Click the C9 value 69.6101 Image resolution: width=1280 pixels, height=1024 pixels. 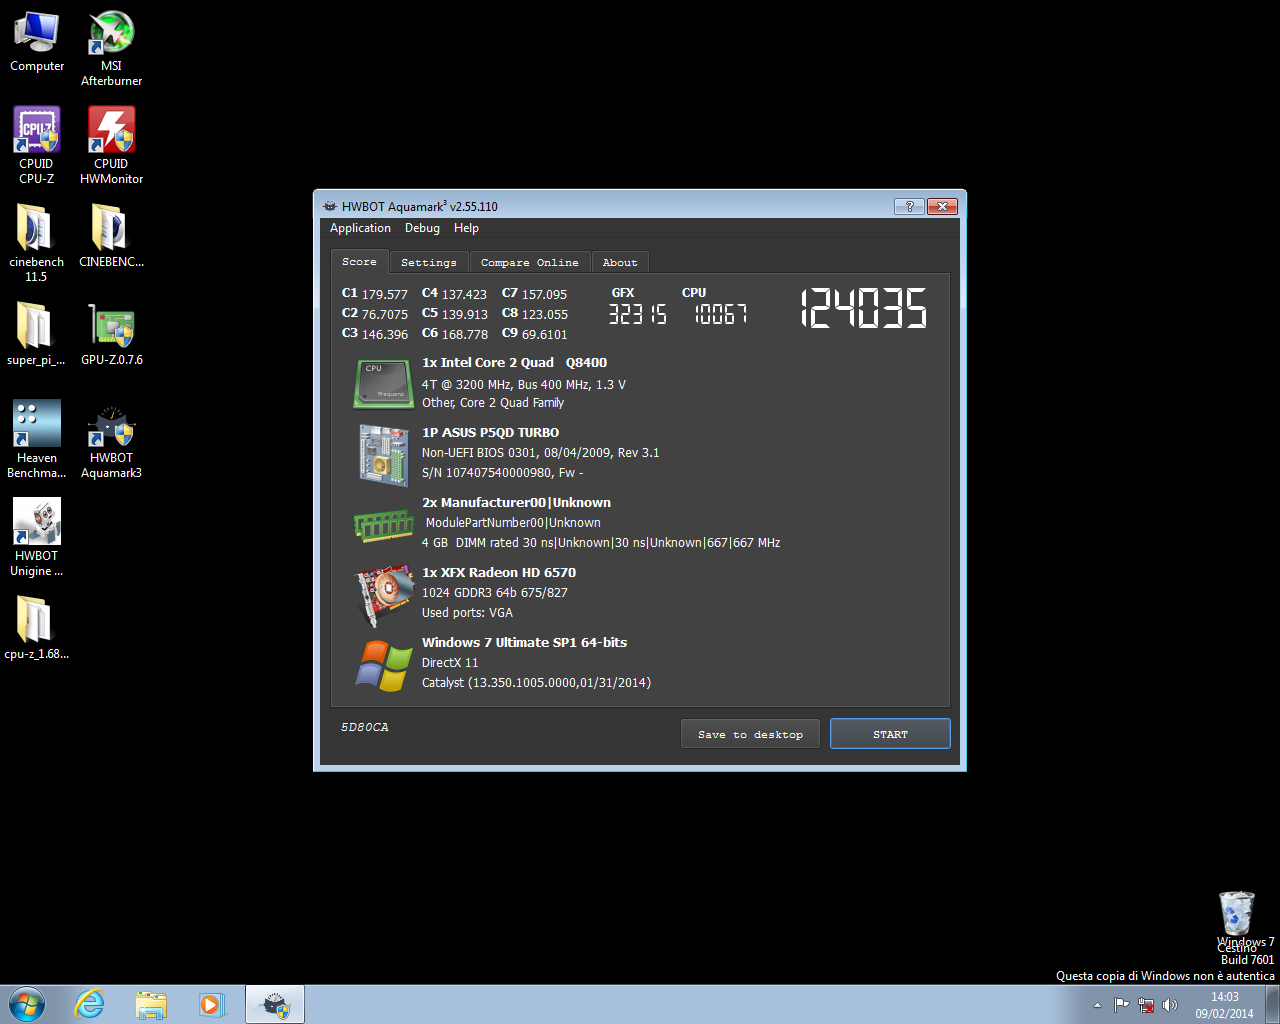544,334
